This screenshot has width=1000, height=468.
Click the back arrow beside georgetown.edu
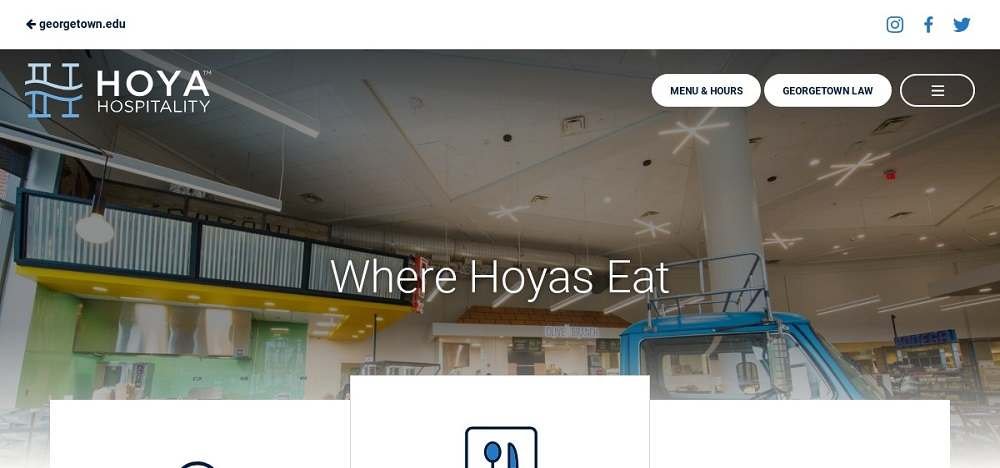coord(31,24)
